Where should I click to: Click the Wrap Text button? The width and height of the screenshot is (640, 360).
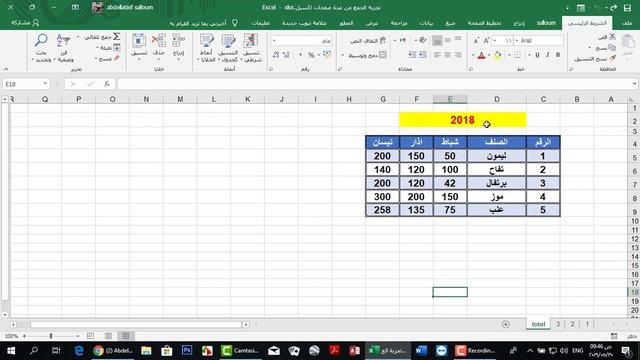pyautogui.click(x=368, y=41)
